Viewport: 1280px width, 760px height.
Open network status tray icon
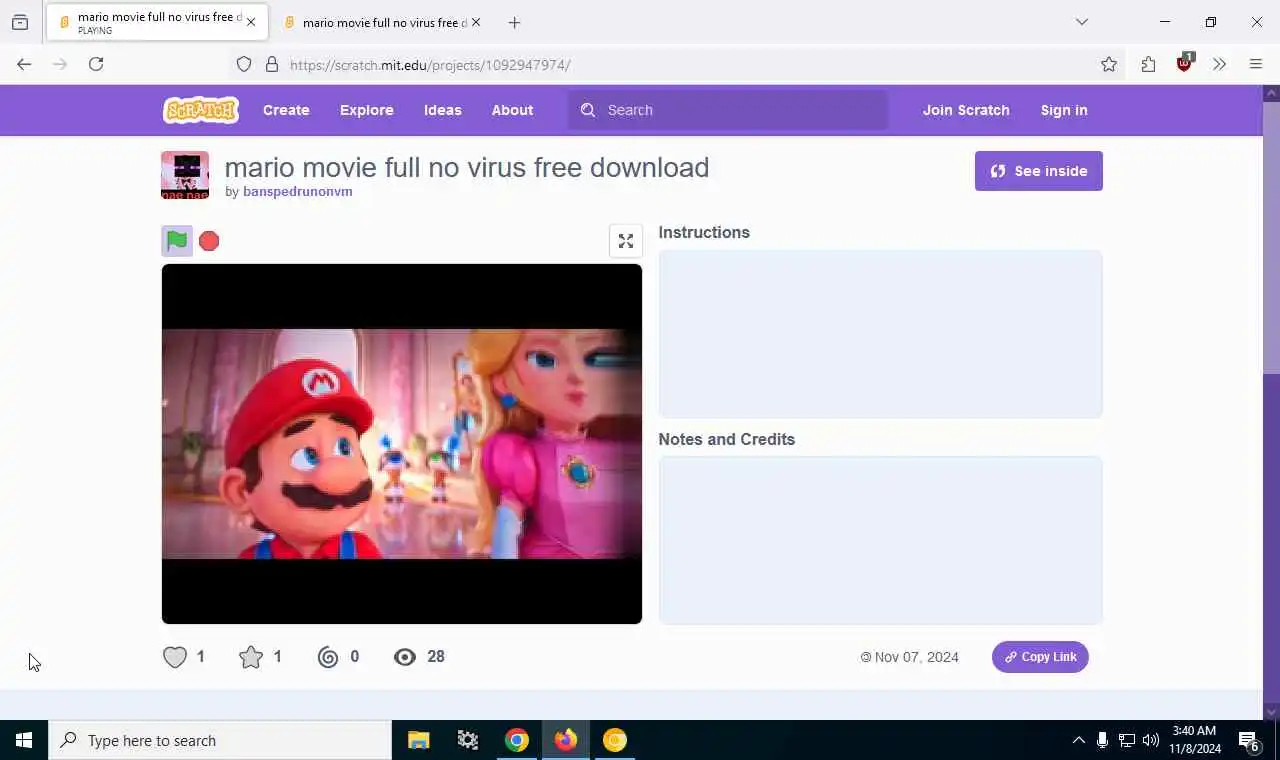tap(1127, 740)
